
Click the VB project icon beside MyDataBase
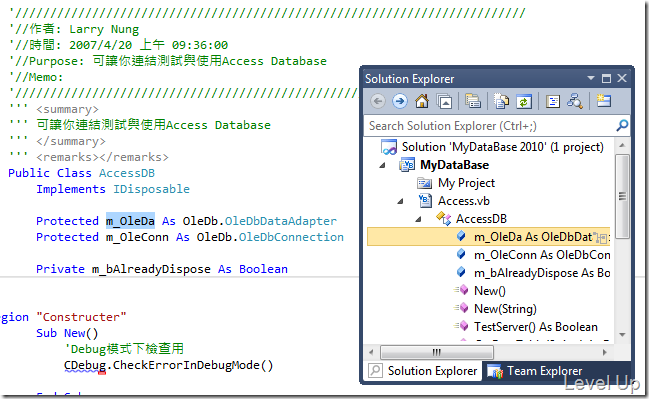point(407,165)
